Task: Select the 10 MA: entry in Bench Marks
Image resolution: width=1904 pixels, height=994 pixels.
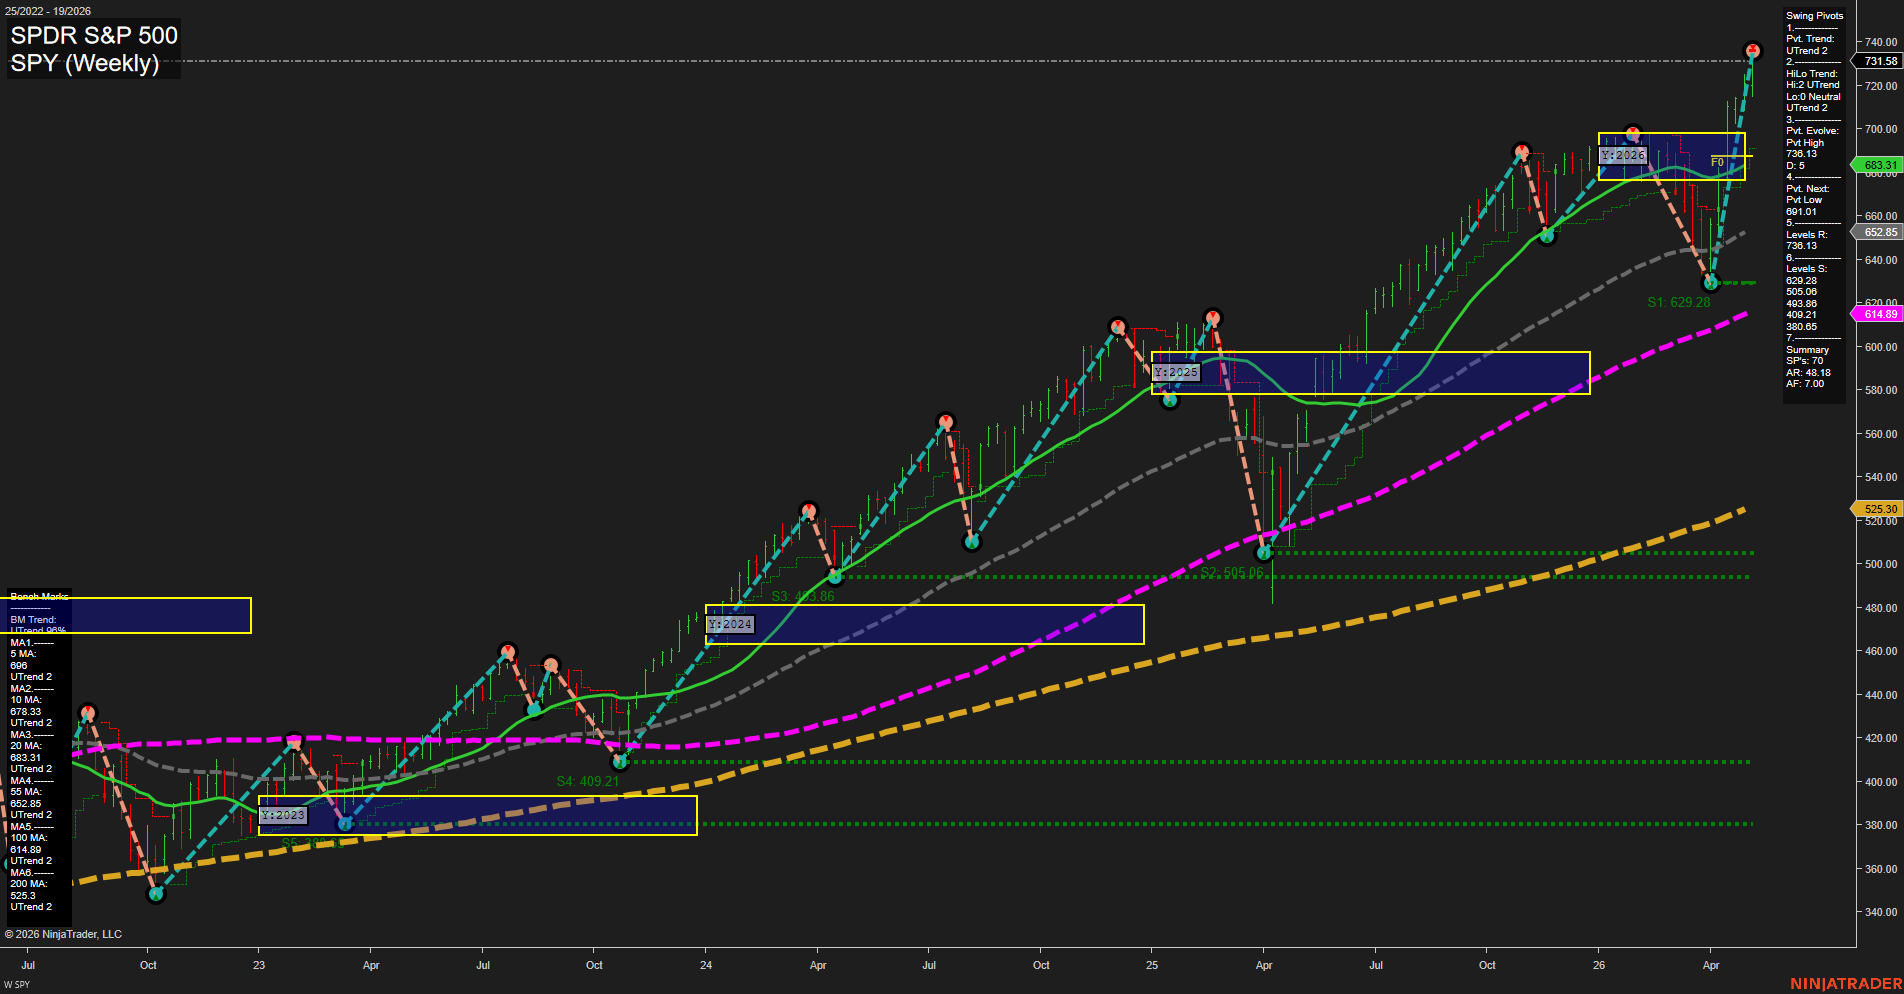Action: pyautogui.click(x=26, y=700)
